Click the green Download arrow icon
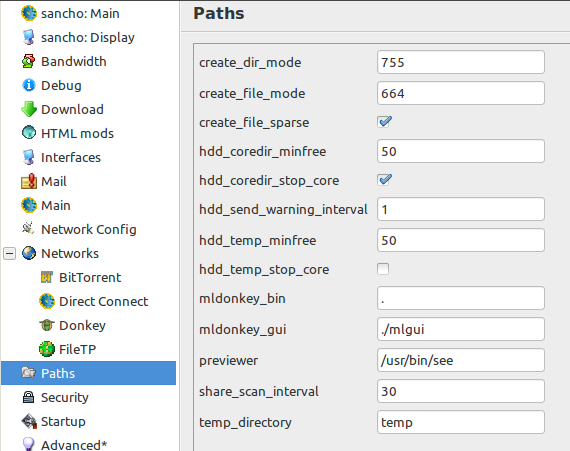The height and width of the screenshot is (451, 570). (x=29, y=109)
